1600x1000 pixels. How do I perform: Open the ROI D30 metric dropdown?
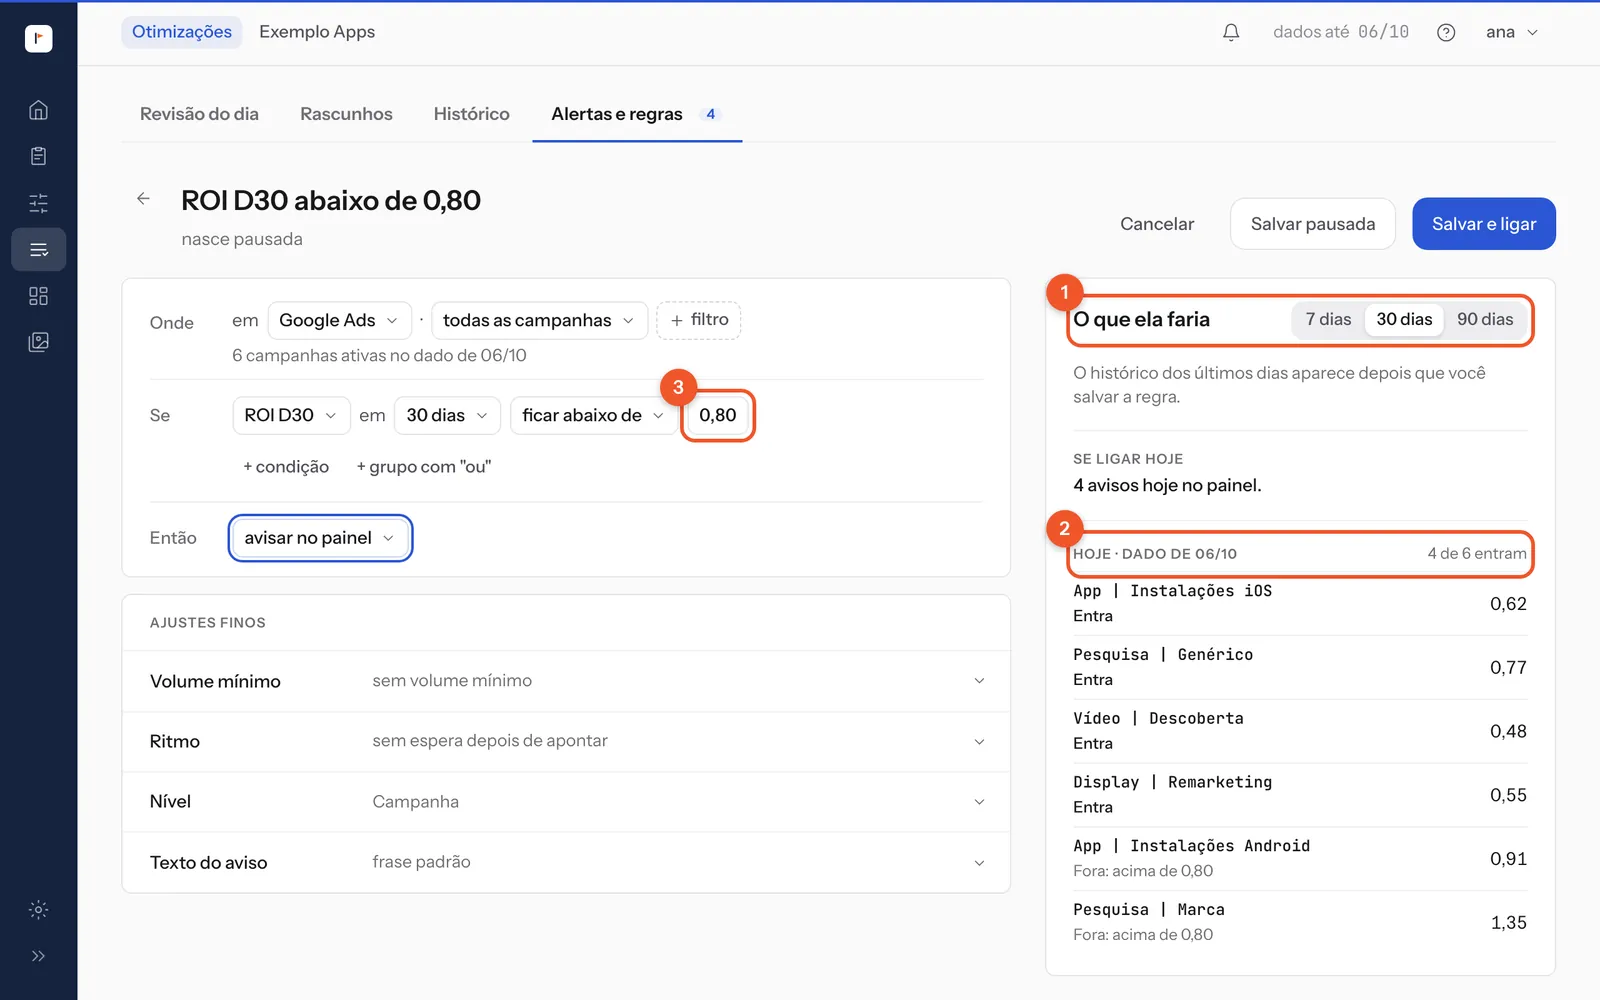(291, 416)
